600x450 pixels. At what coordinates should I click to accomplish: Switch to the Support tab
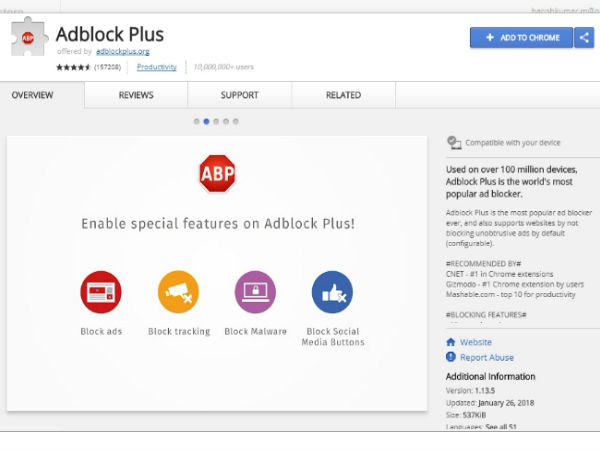[240, 95]
